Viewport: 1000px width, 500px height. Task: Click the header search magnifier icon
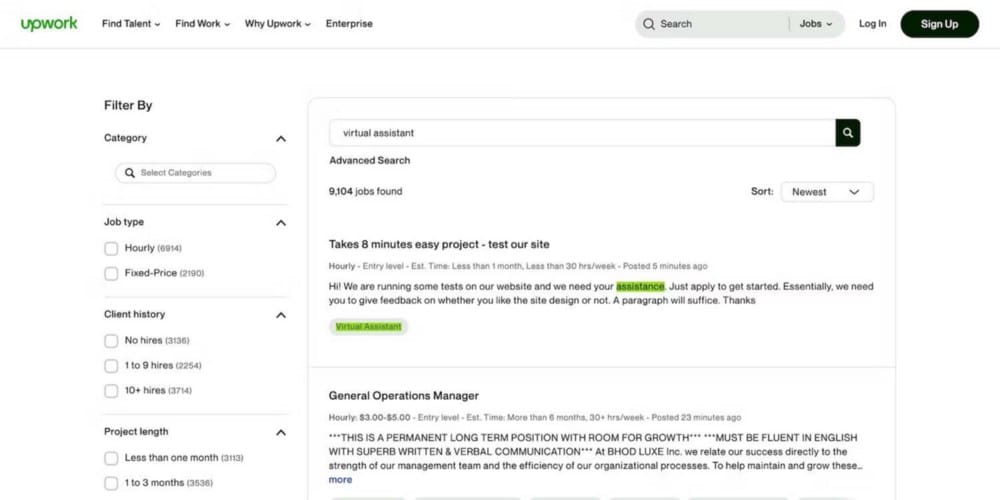(x=649, y=24)
